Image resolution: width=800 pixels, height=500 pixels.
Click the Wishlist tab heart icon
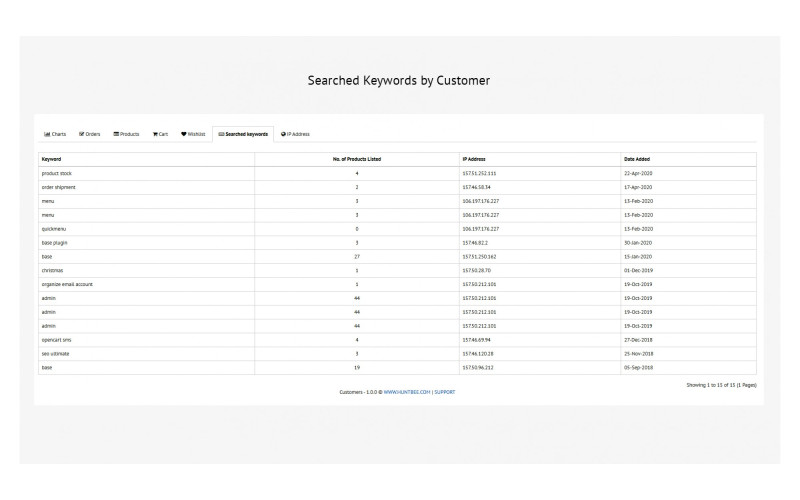(x=184, y=134)
